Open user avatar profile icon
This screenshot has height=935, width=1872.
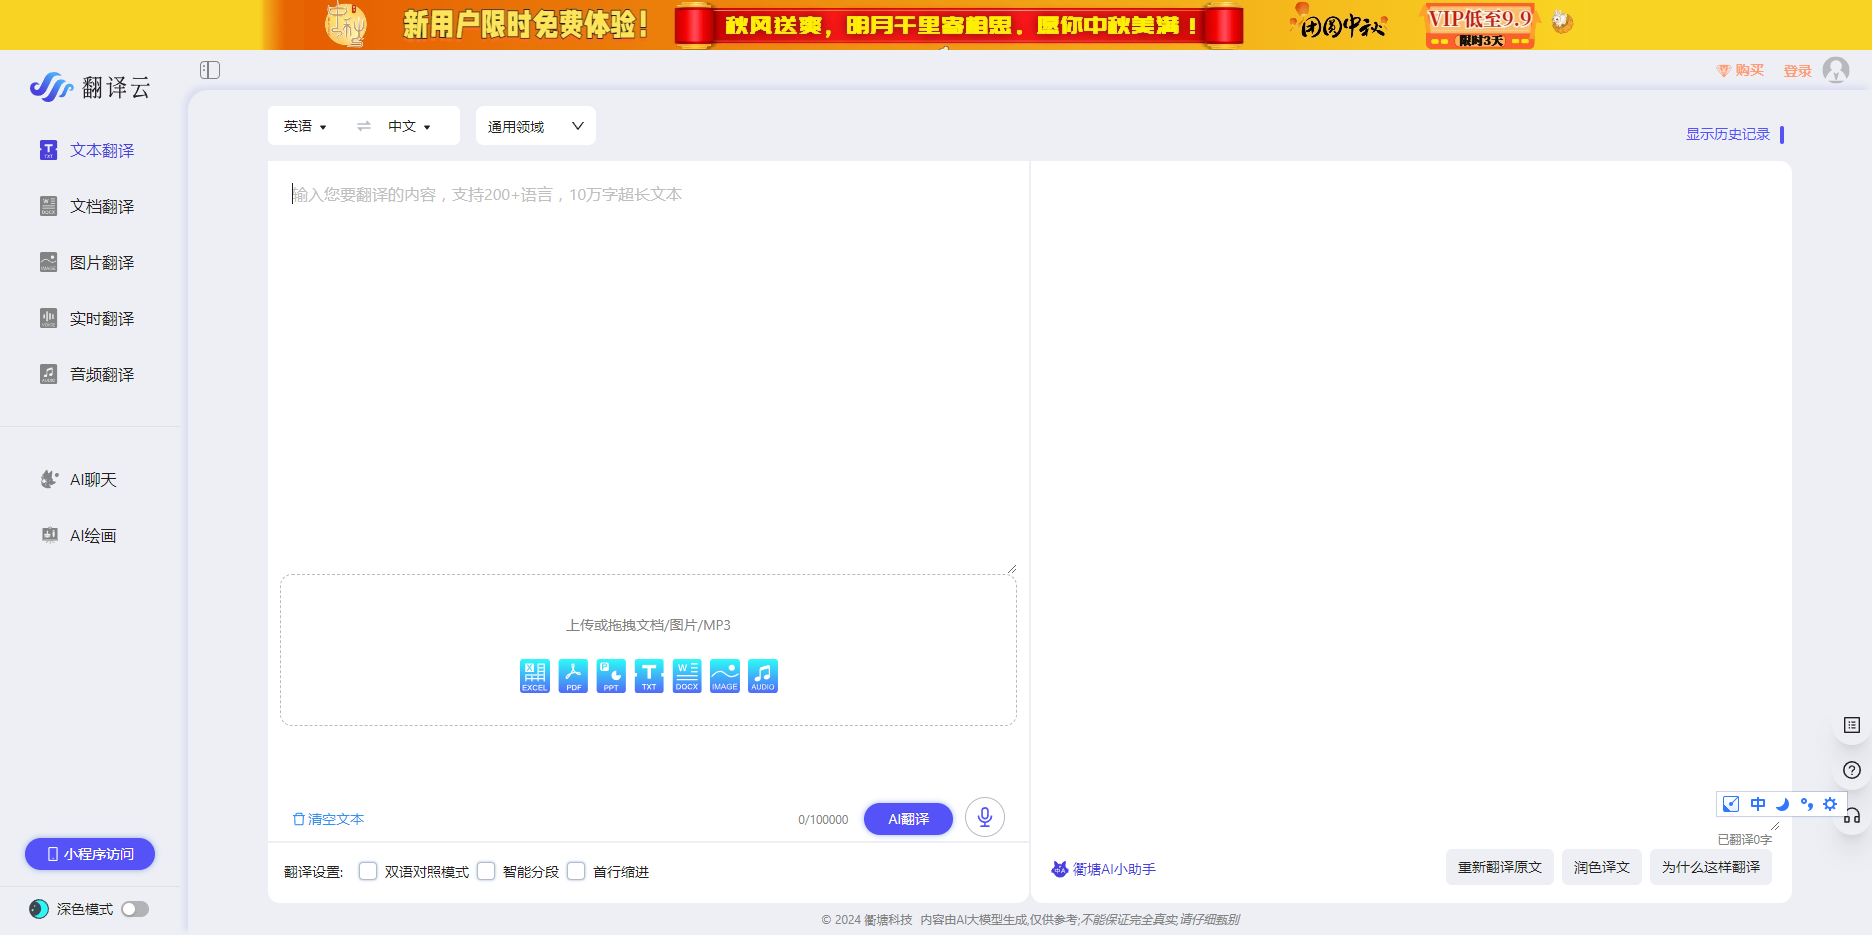(1836, 70)
